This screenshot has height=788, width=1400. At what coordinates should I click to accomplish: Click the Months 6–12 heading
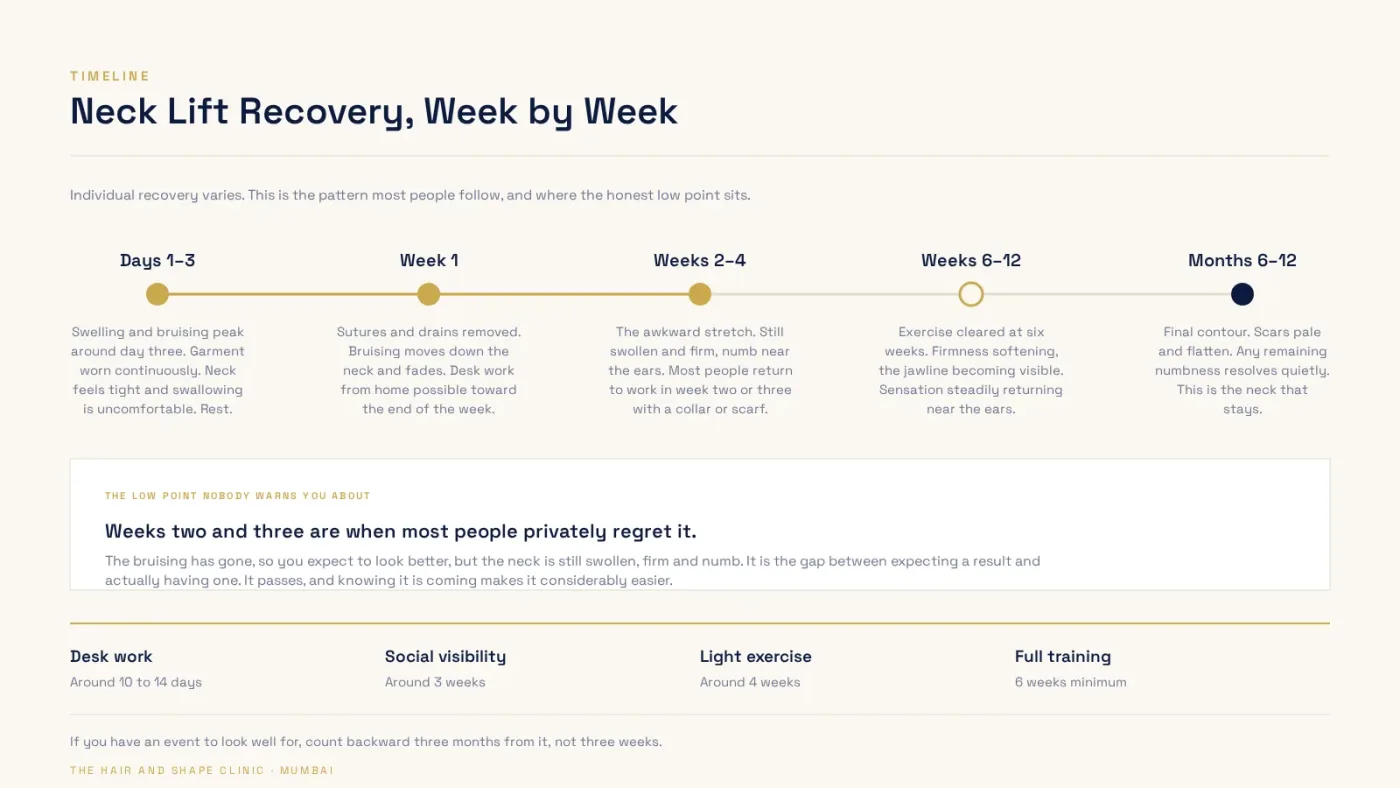click(1242, 260)
